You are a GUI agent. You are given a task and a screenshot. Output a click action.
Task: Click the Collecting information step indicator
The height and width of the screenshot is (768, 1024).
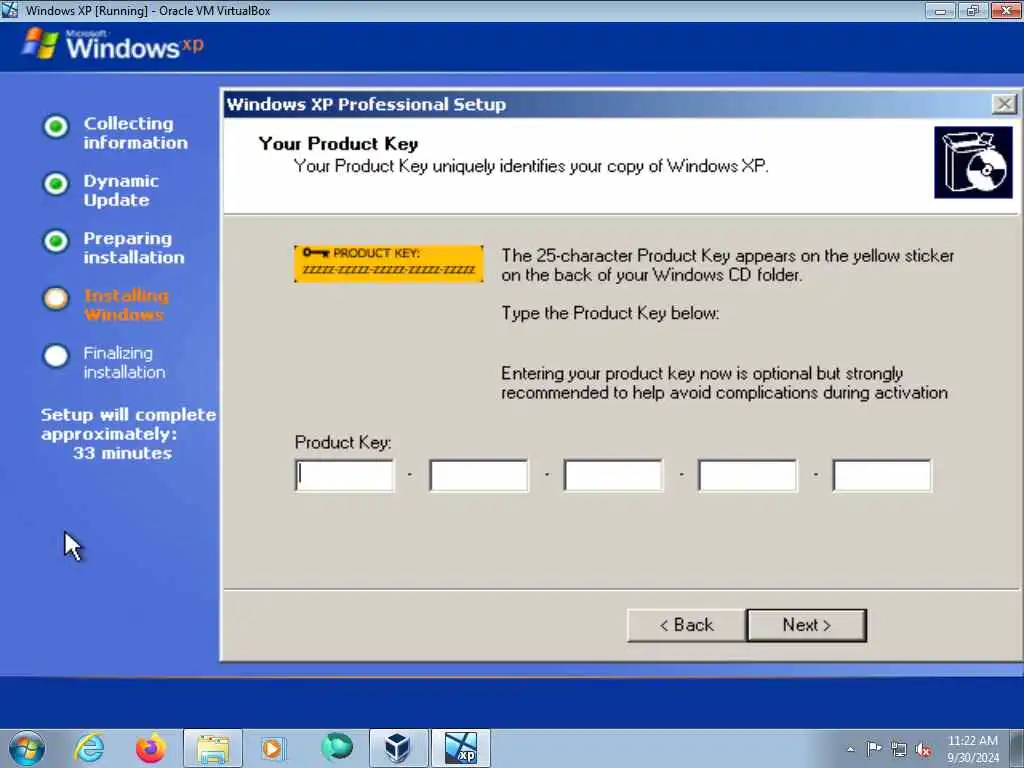[56, 126]
